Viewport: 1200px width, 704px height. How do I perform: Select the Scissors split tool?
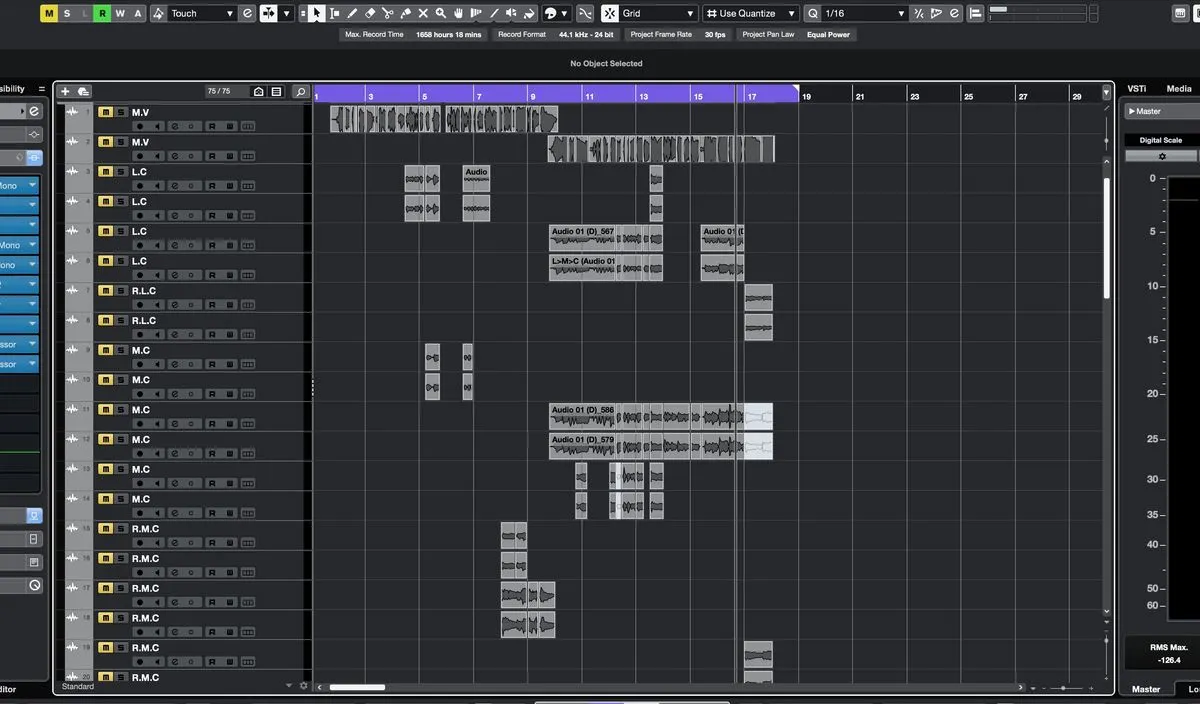coord(387,13)
